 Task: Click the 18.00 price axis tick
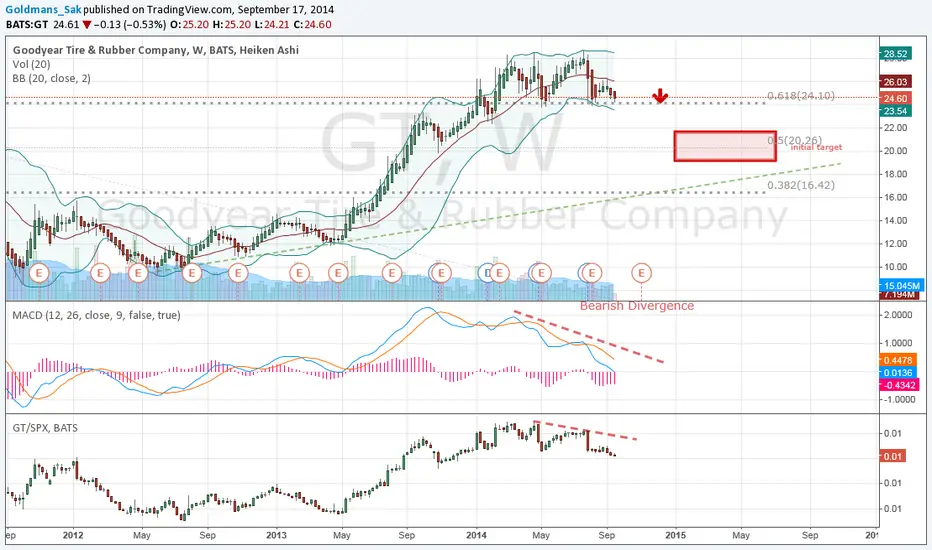tap(895, 174)
